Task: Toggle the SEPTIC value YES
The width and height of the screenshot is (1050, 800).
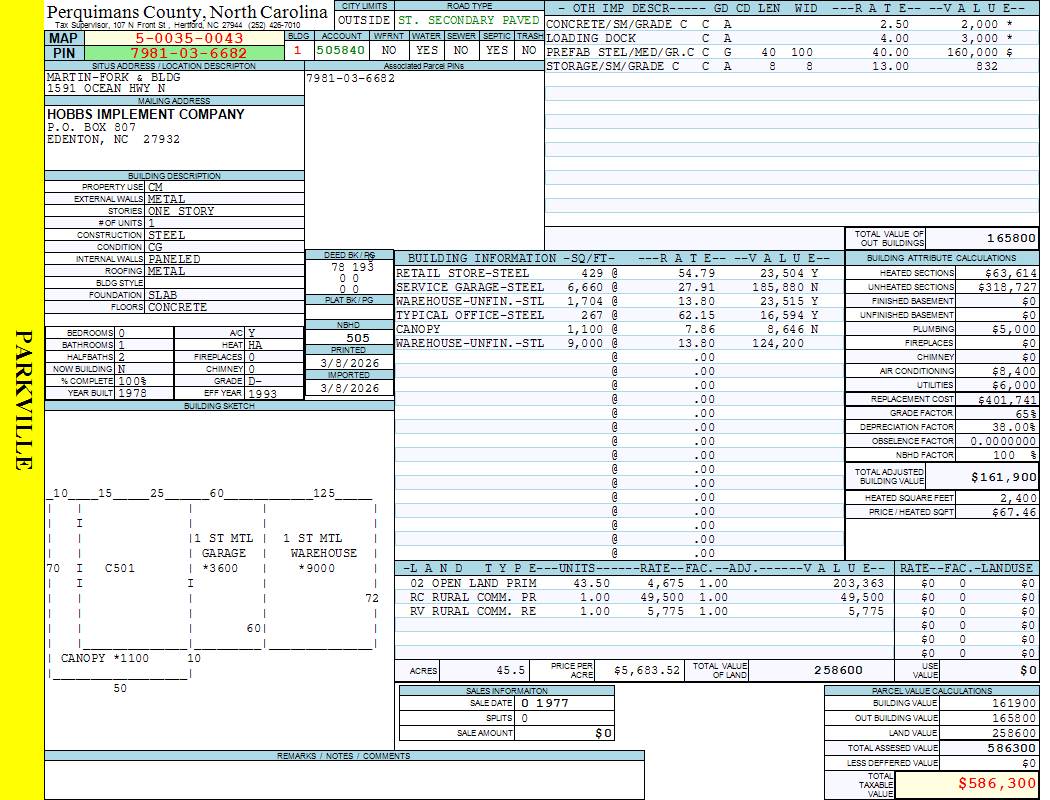Action: pyautogui.click(x=497, y=49)
